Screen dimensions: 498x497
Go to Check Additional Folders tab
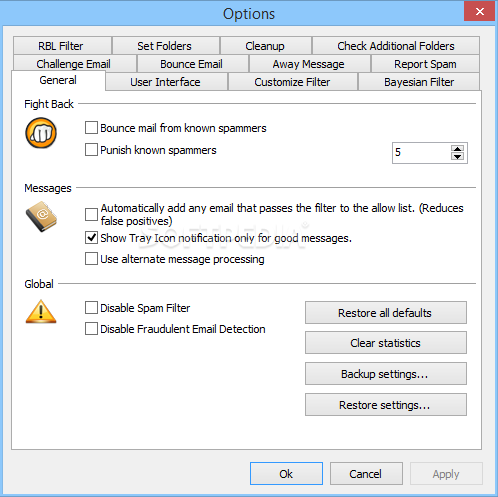click(x=396, y=46)
